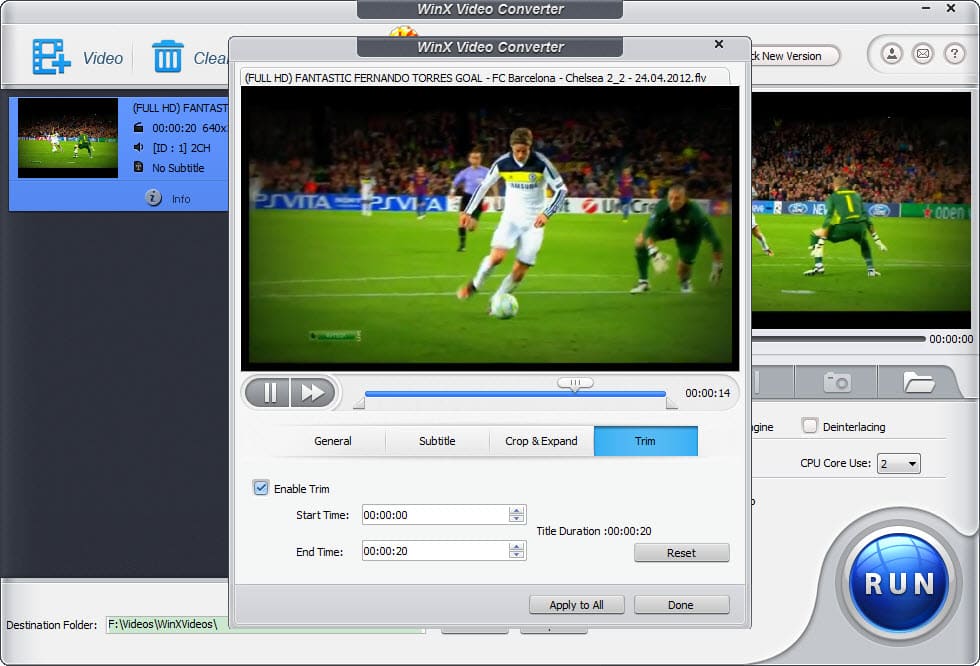980x666 pixels.
Task: Click Apply to All button
Action: 576,605
